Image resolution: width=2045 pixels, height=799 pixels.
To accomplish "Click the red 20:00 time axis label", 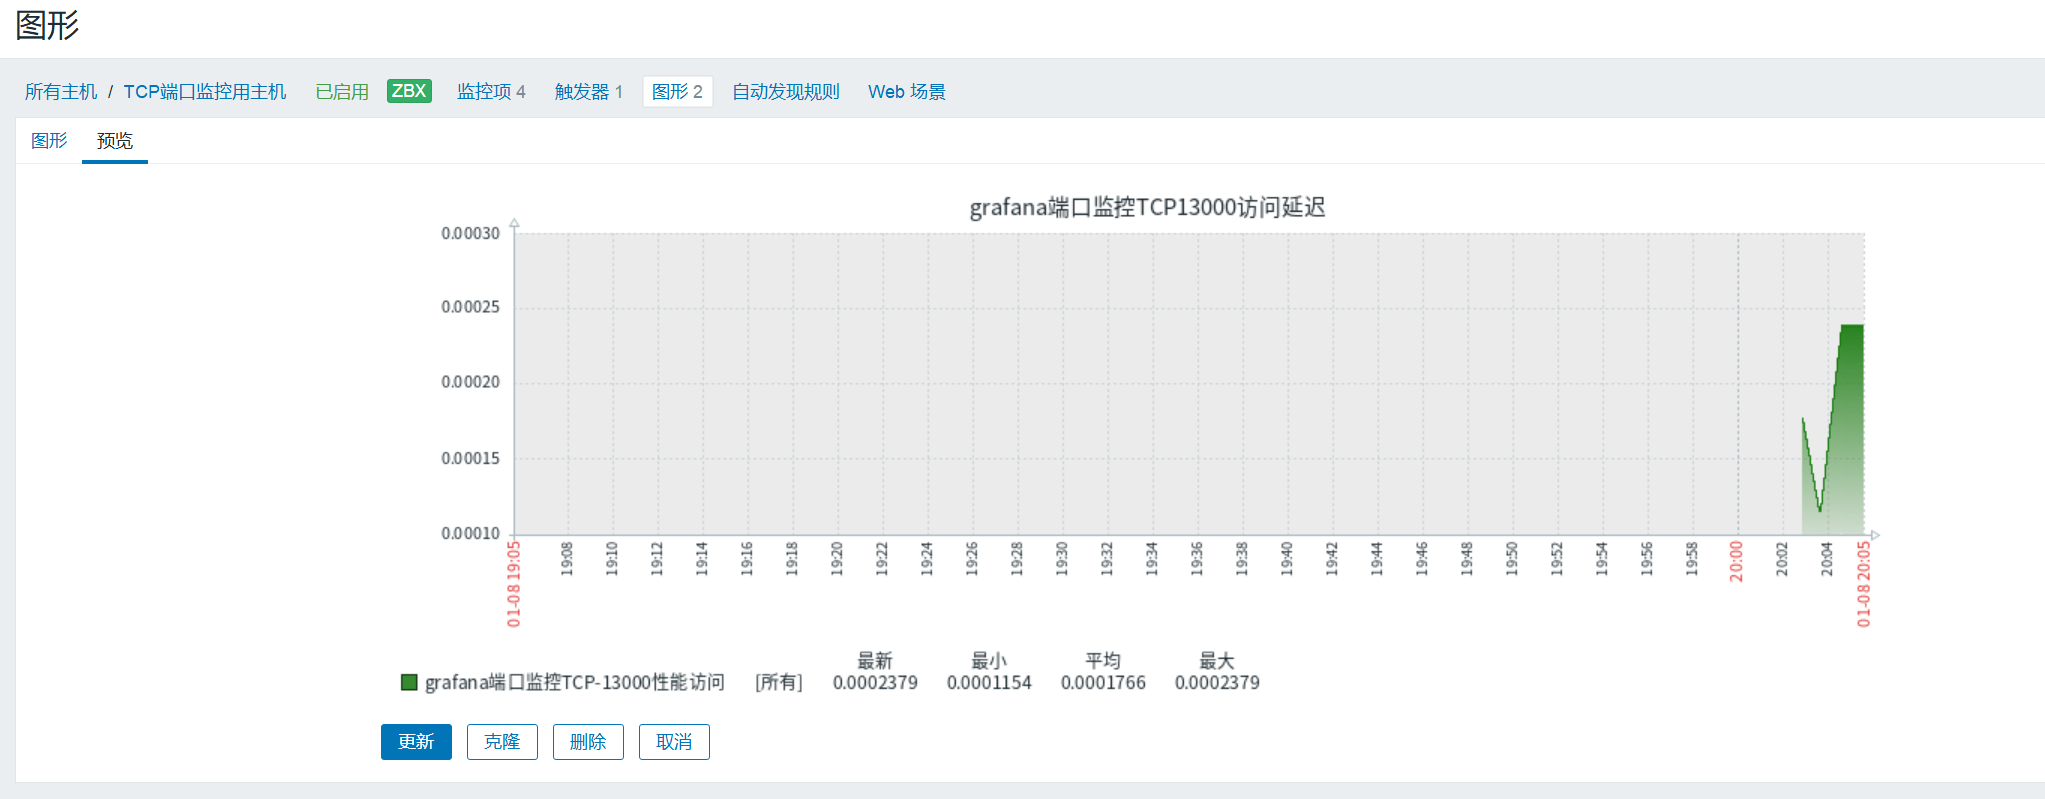I will (x=1737, y=561).
